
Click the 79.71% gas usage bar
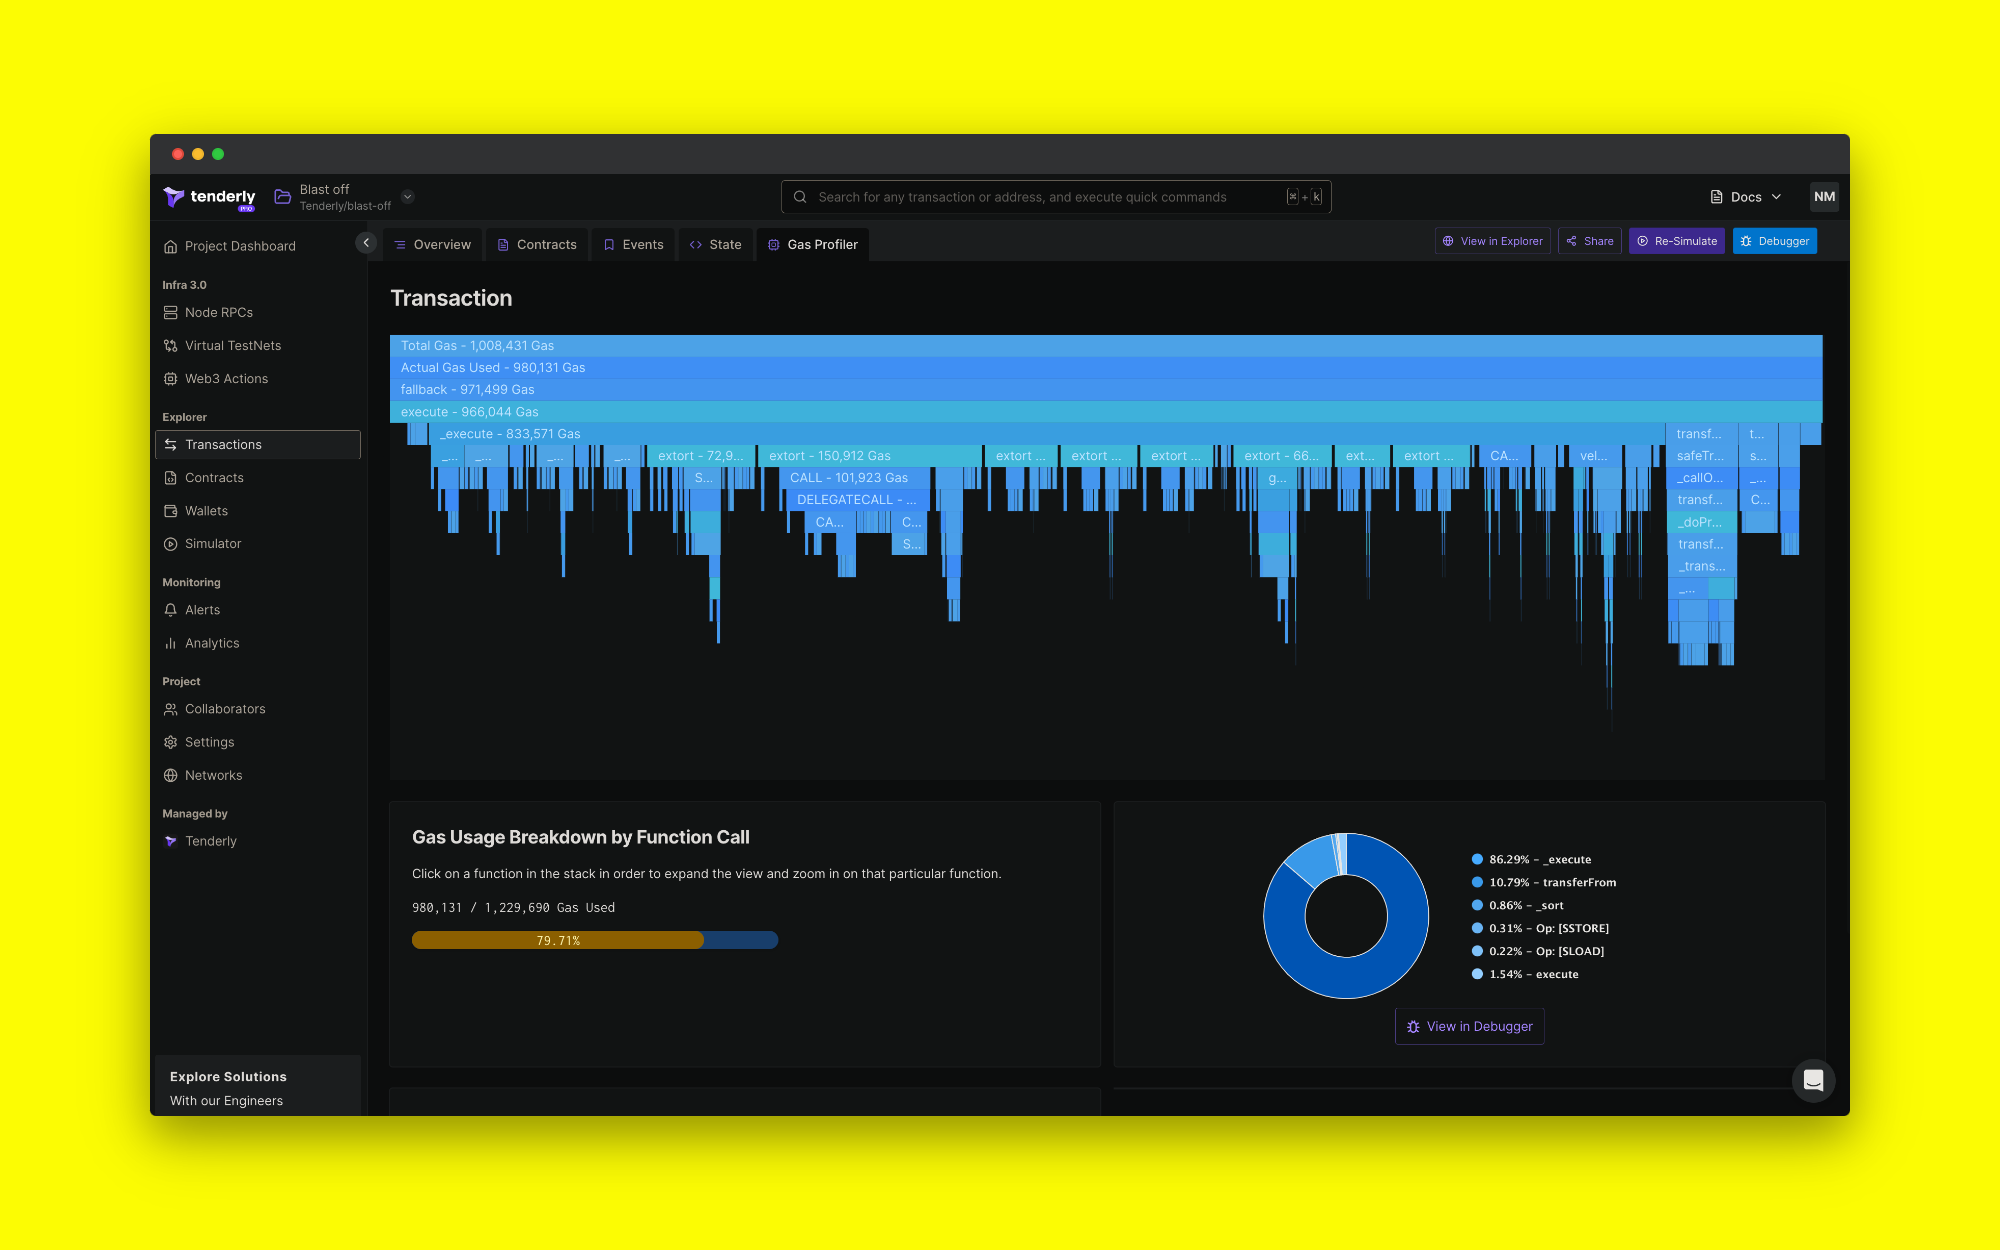(558, 940)
